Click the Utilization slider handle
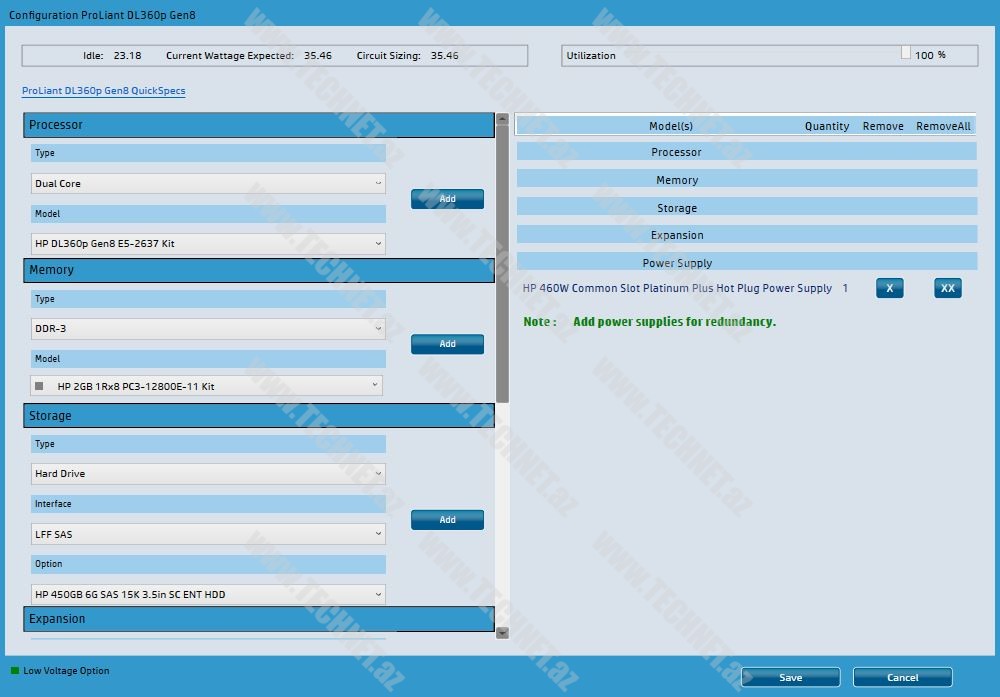Image resolution: width=1000 pixels, height=697 pixels. (906, 53)
